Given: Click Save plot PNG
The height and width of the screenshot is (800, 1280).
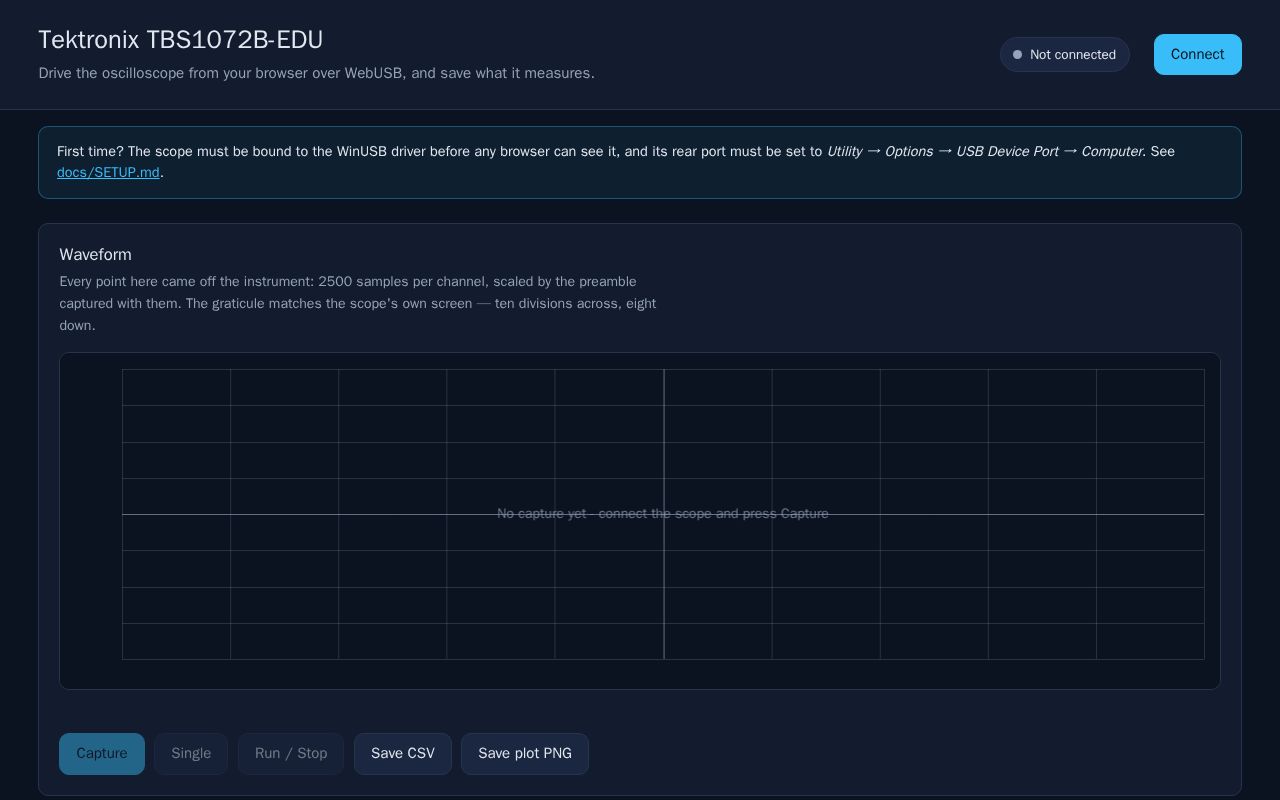Looking at the screenshot, I should (525, 754).
